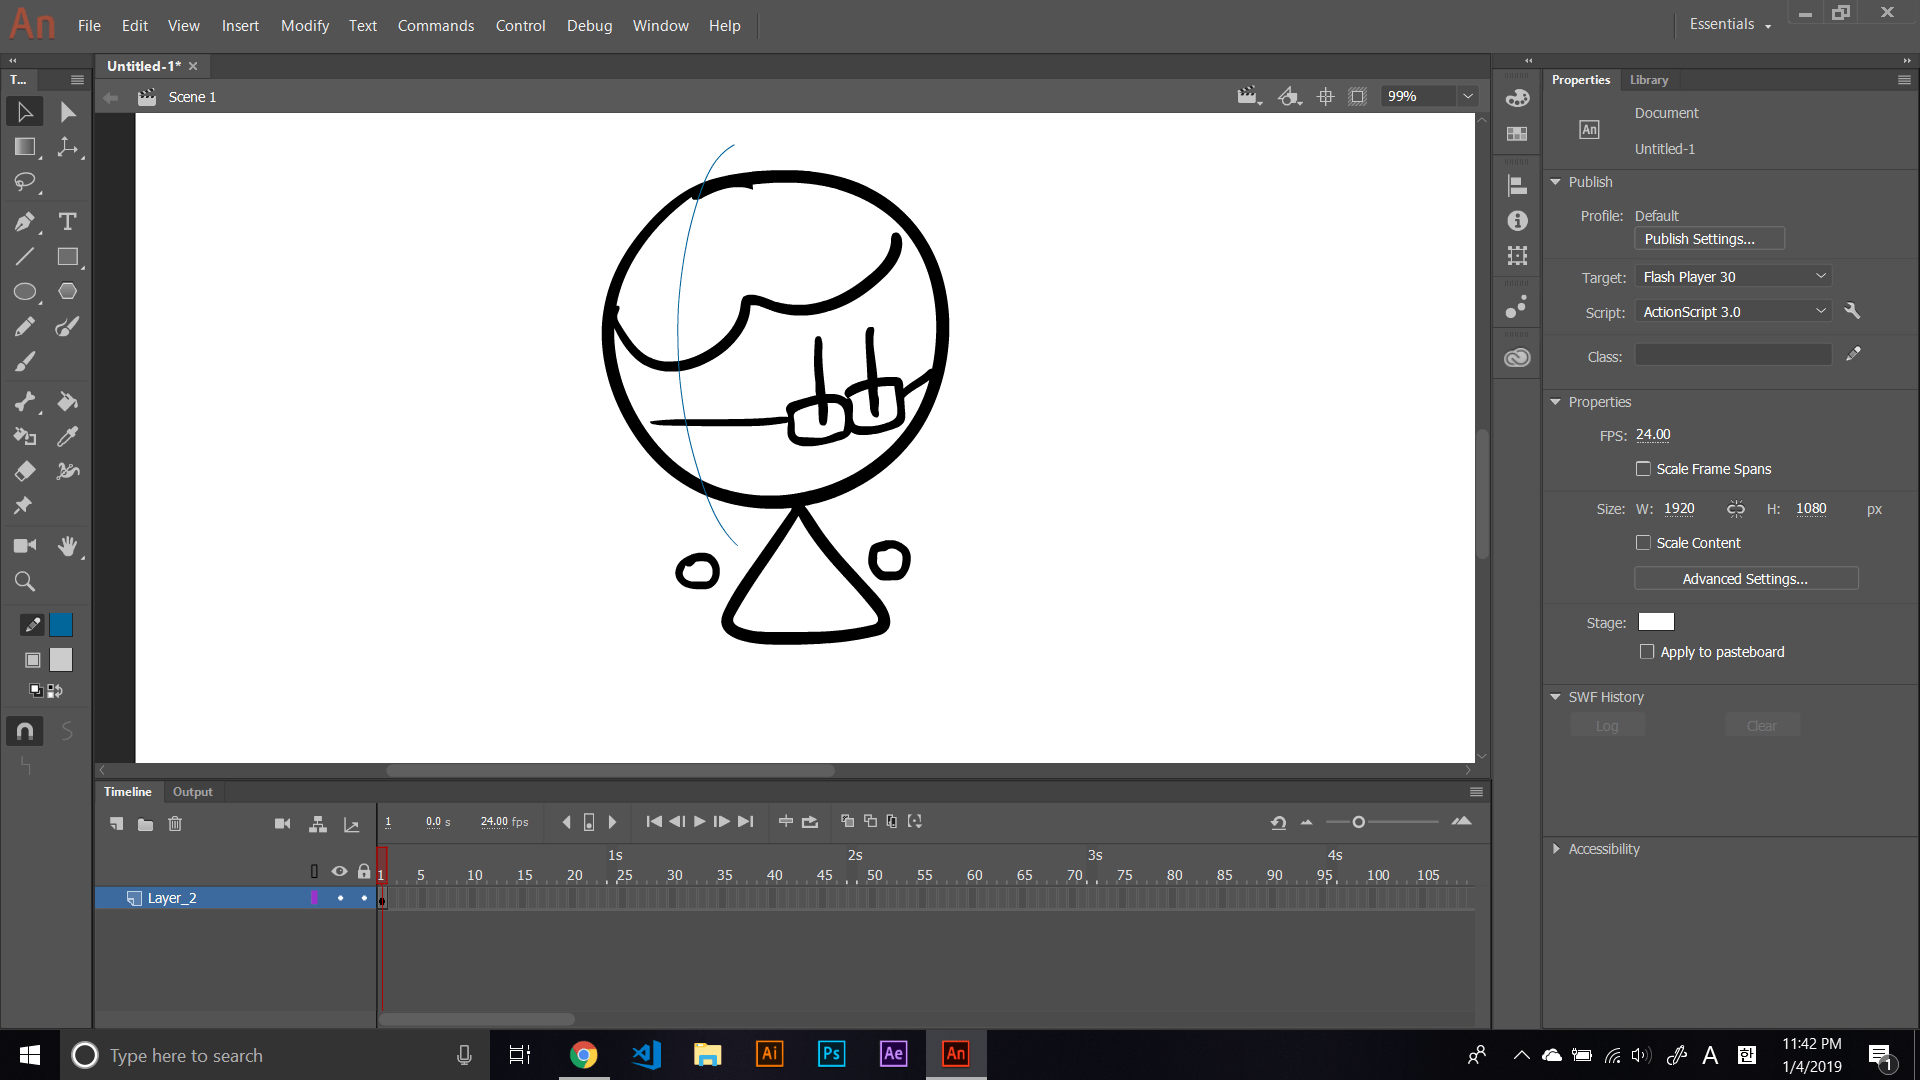1920x1080 pixels.
Task: Switch to the Library tab
Action: [1648, 80]
